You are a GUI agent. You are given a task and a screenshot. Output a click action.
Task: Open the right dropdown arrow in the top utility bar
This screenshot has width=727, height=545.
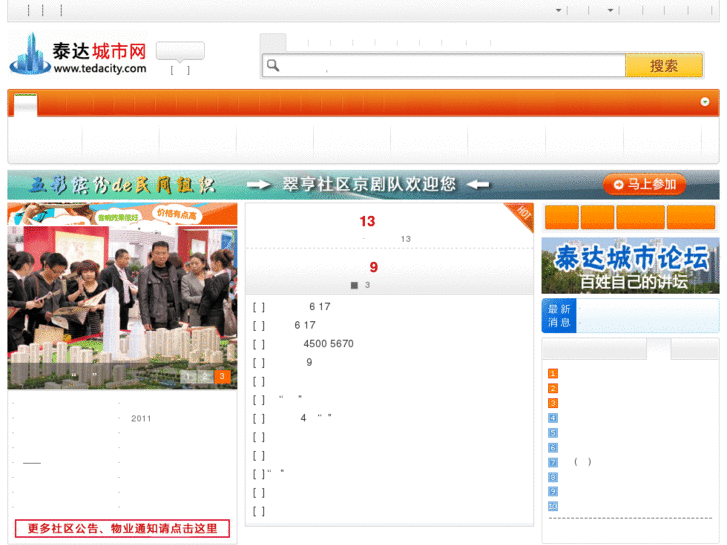click(x=611, y=10)
